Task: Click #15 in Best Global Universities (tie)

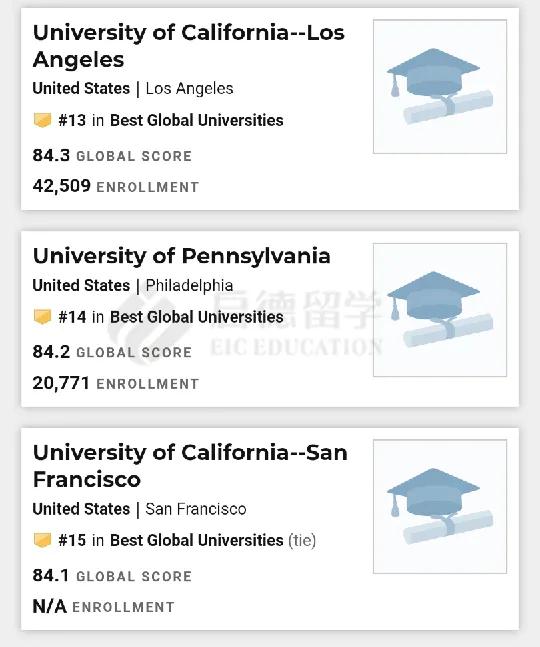Action: point(187,541)
